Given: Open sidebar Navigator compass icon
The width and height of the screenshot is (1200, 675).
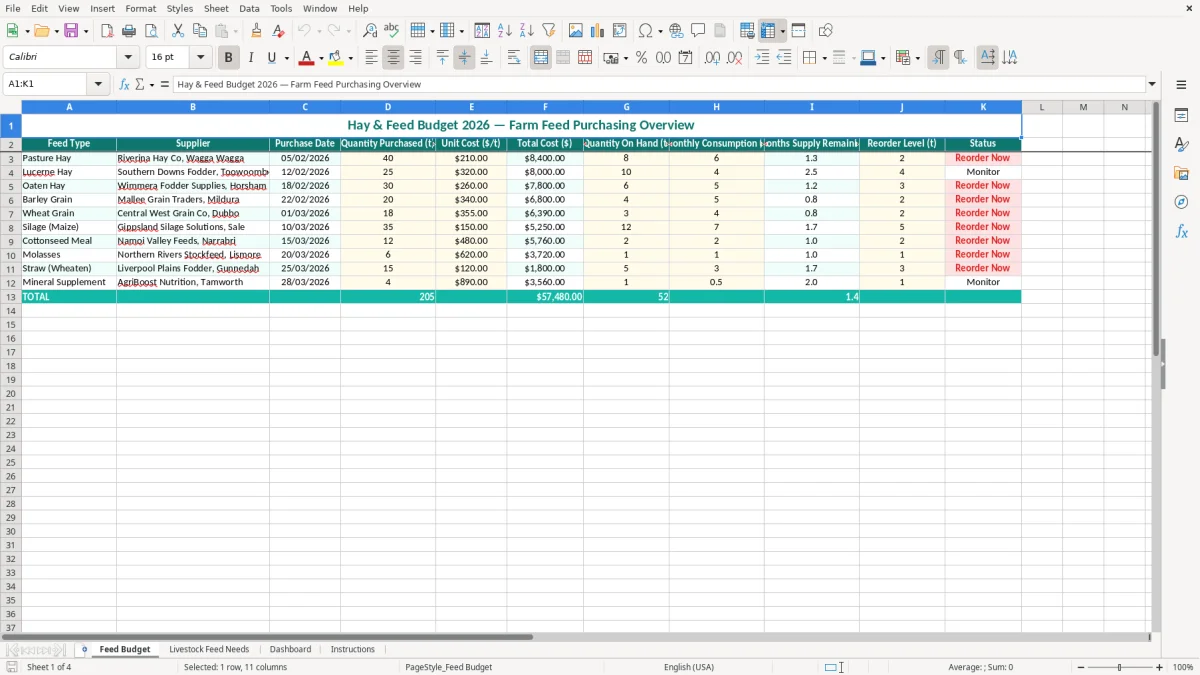Looking at the screenshot, I should click(1181, 202).
